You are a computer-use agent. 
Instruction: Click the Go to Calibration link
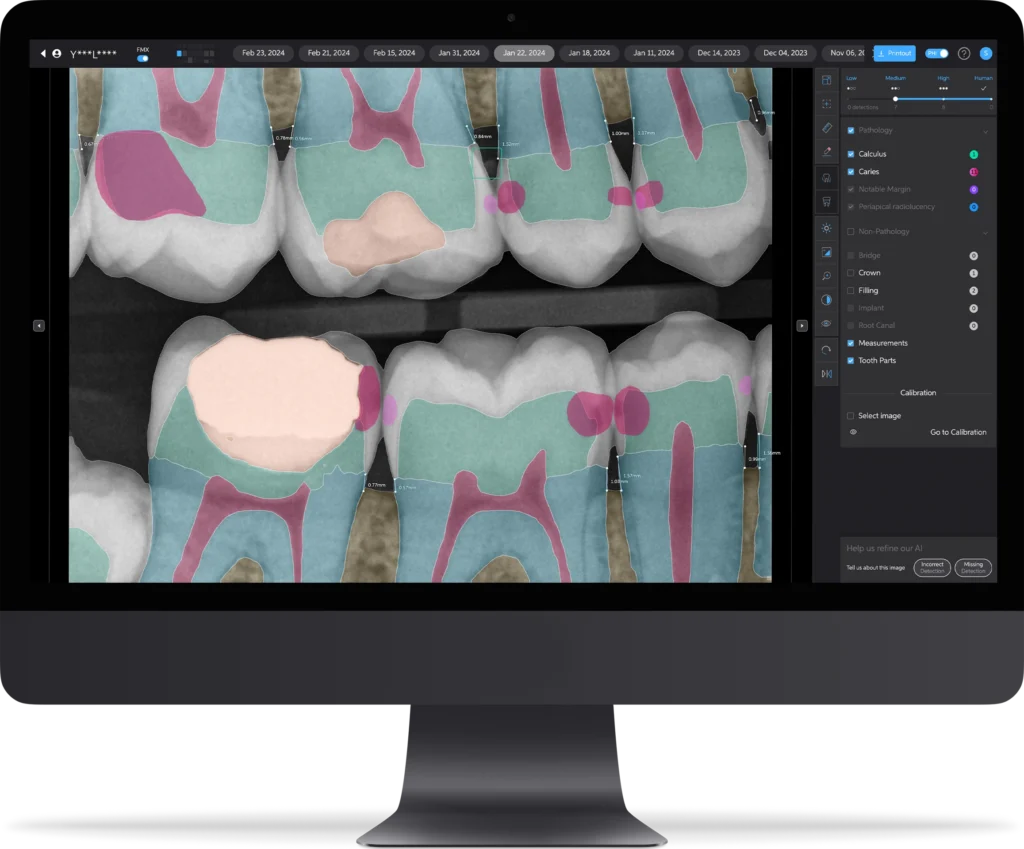tap(958, 432)
